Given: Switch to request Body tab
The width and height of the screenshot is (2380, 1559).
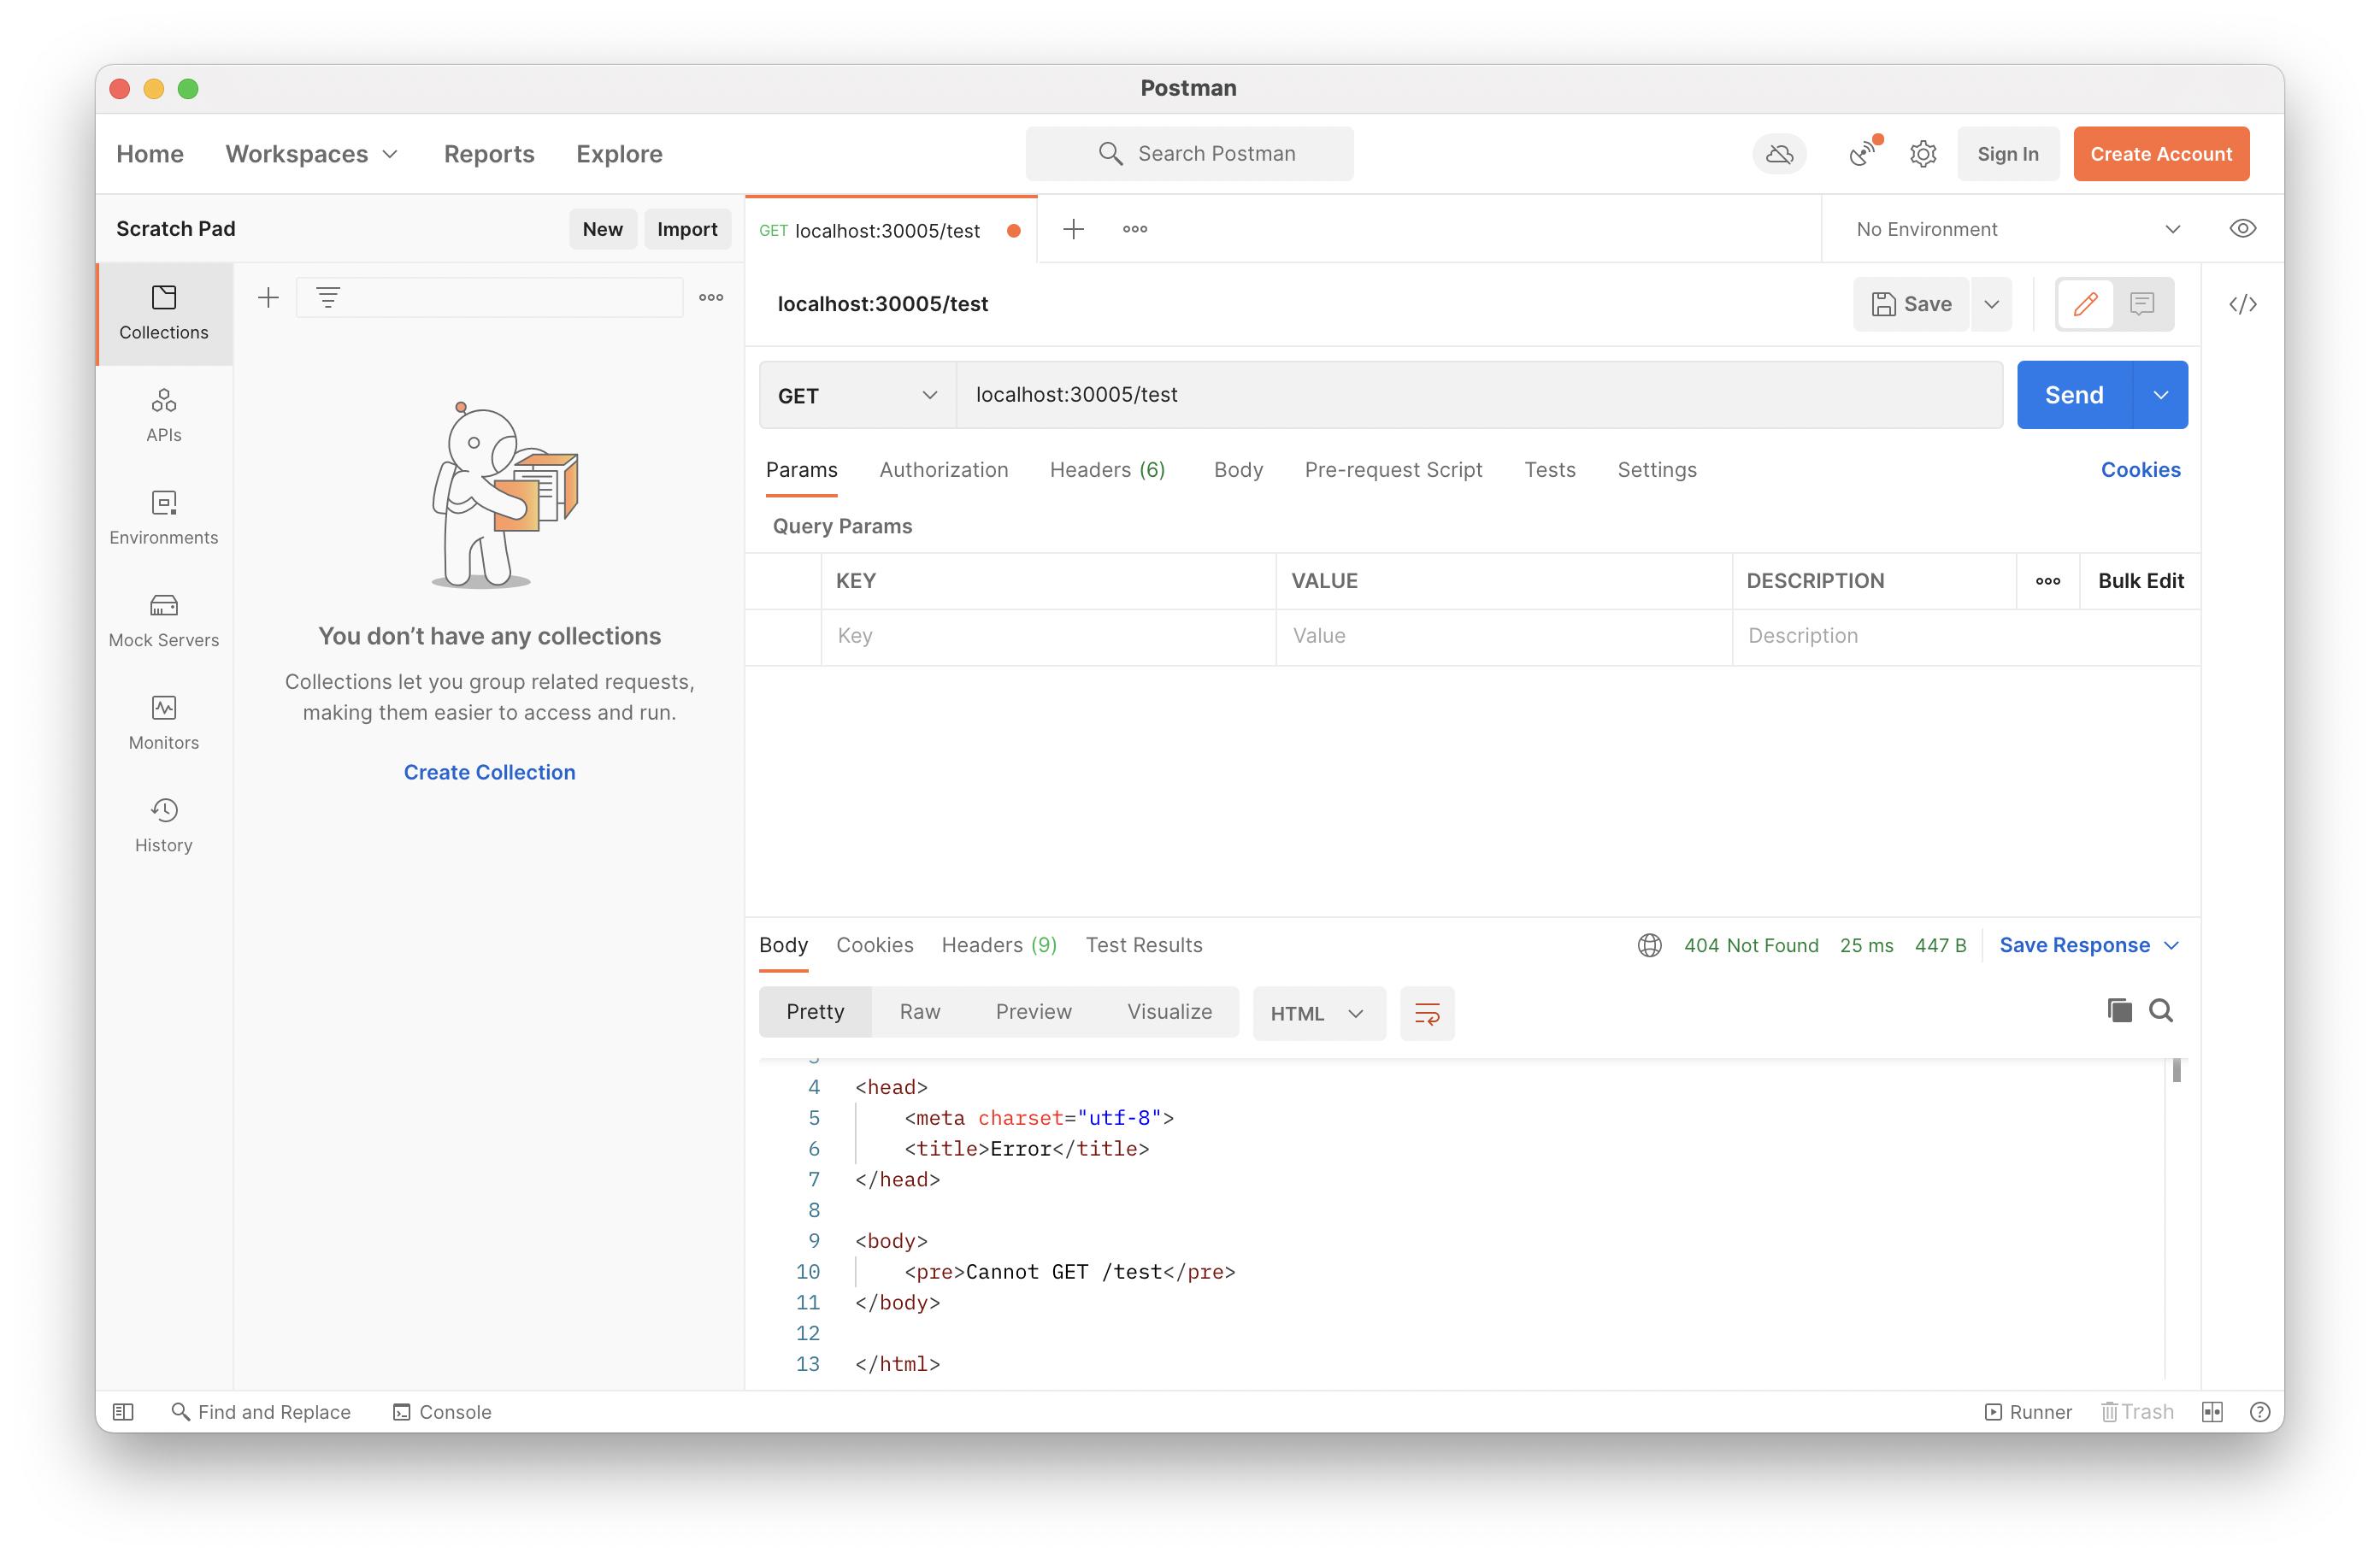Looking at the screenshot, I should pyautogui.click(x=1238, y=470).
